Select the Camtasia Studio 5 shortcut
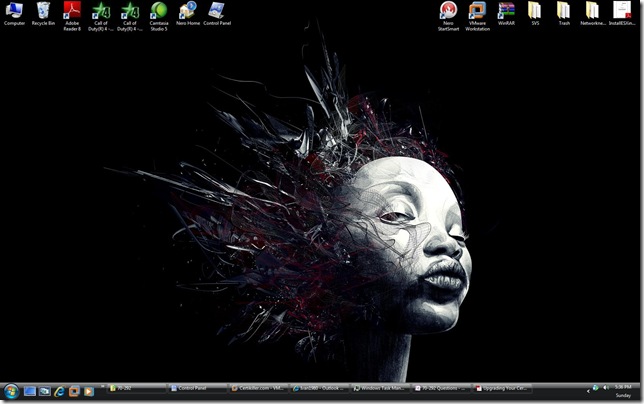 pyautogui.click(x=159, y=16)
